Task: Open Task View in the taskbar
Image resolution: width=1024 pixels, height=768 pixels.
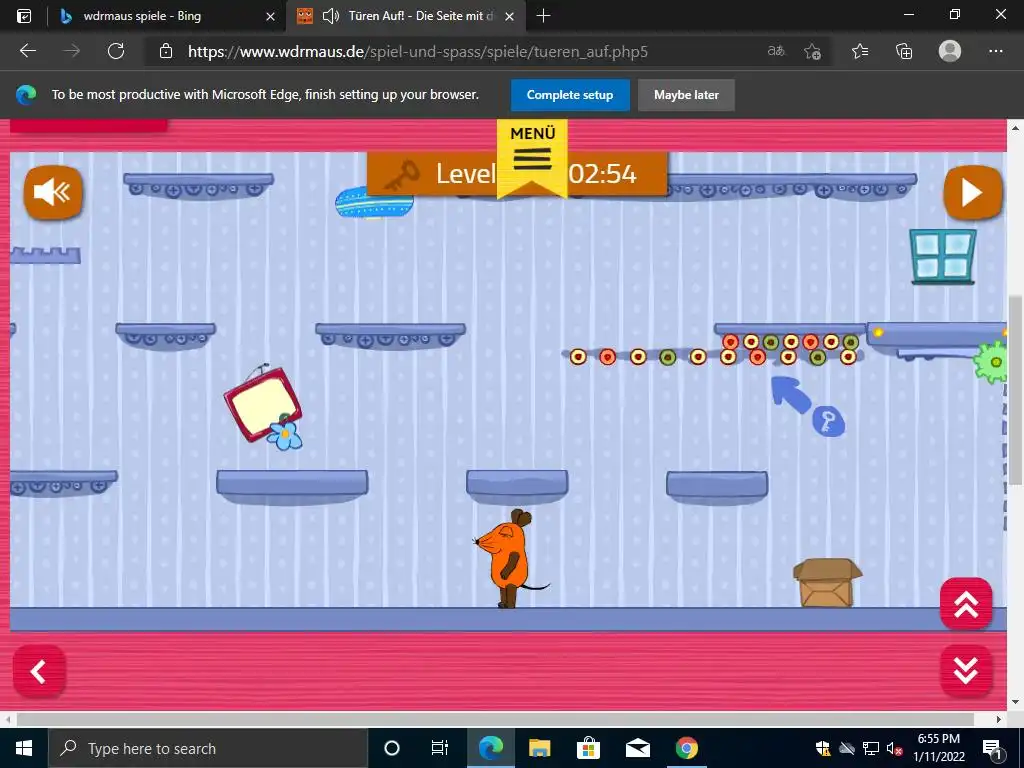Action: tap(440, 748)
